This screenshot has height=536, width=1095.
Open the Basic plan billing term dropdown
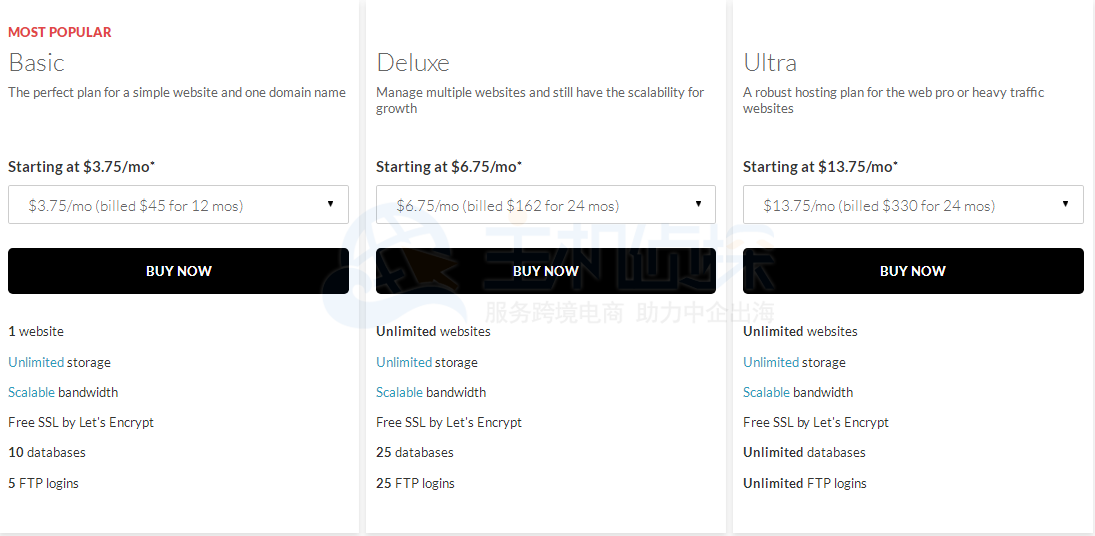point(178,205)
